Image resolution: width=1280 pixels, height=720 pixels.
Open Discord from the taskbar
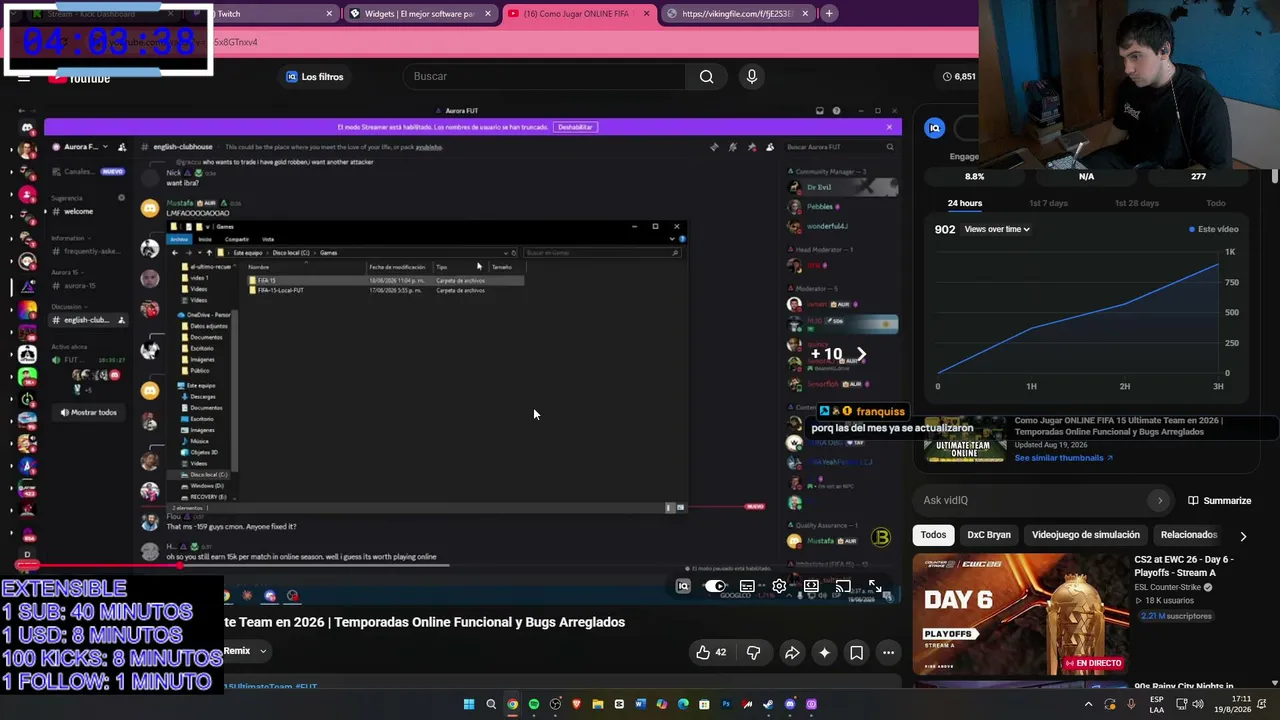tap(790, 704)
